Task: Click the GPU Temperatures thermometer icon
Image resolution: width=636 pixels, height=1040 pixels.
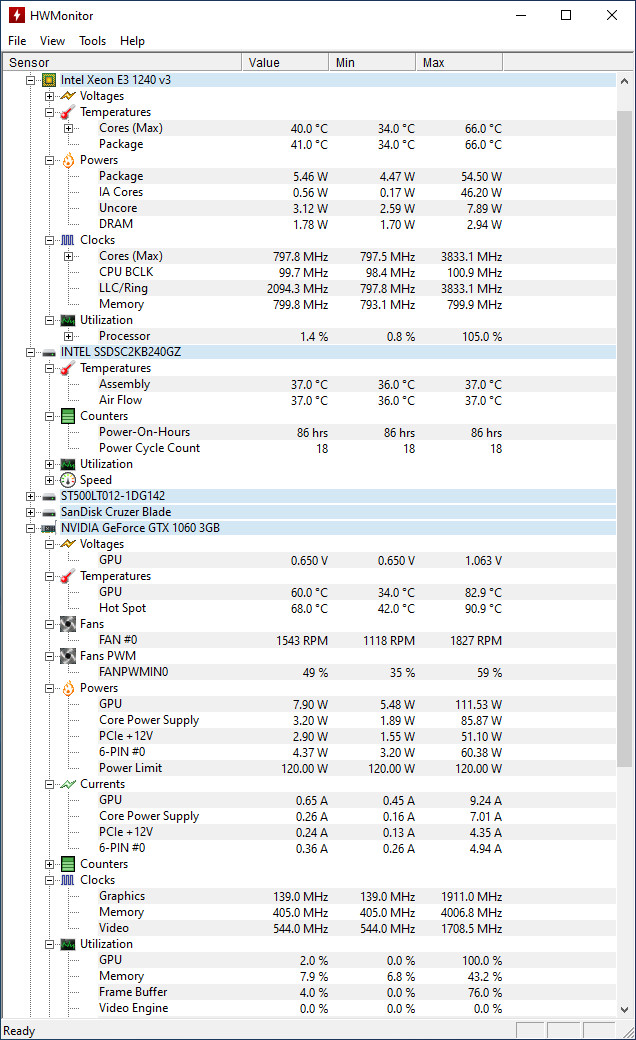Action: tap(68, 576)
